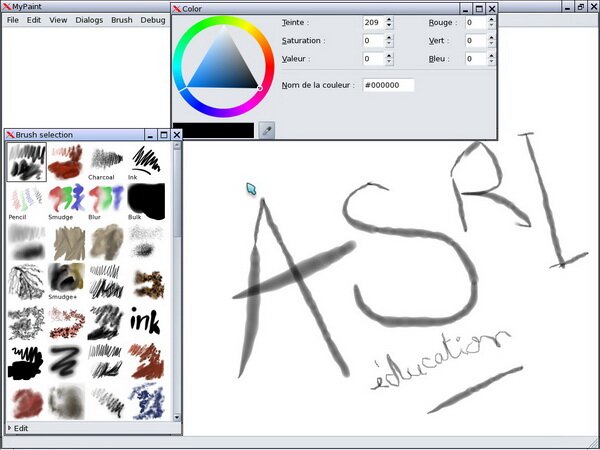Click the brush list scrollbar up arrow
The width and height of the screenshot is (600, 450).
pos(176,145)
